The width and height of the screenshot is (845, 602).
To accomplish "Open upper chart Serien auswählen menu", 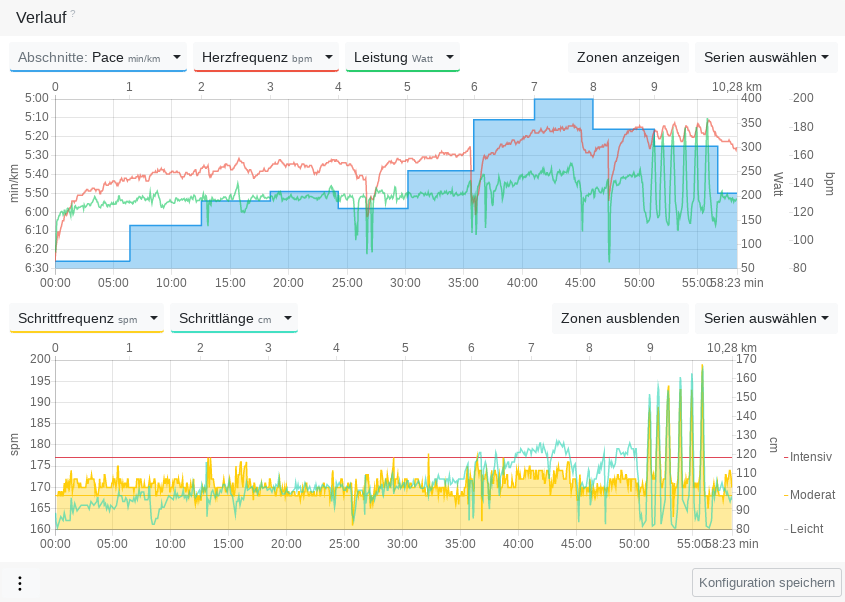I will 766,58.
